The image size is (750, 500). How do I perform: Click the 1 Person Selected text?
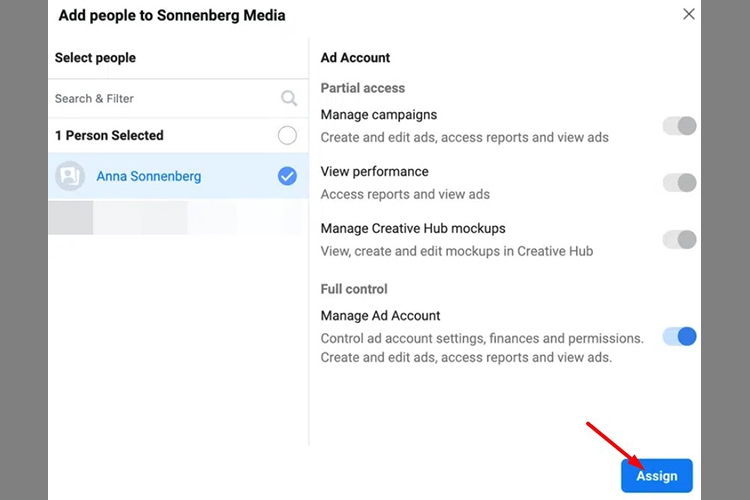[109, 135]
